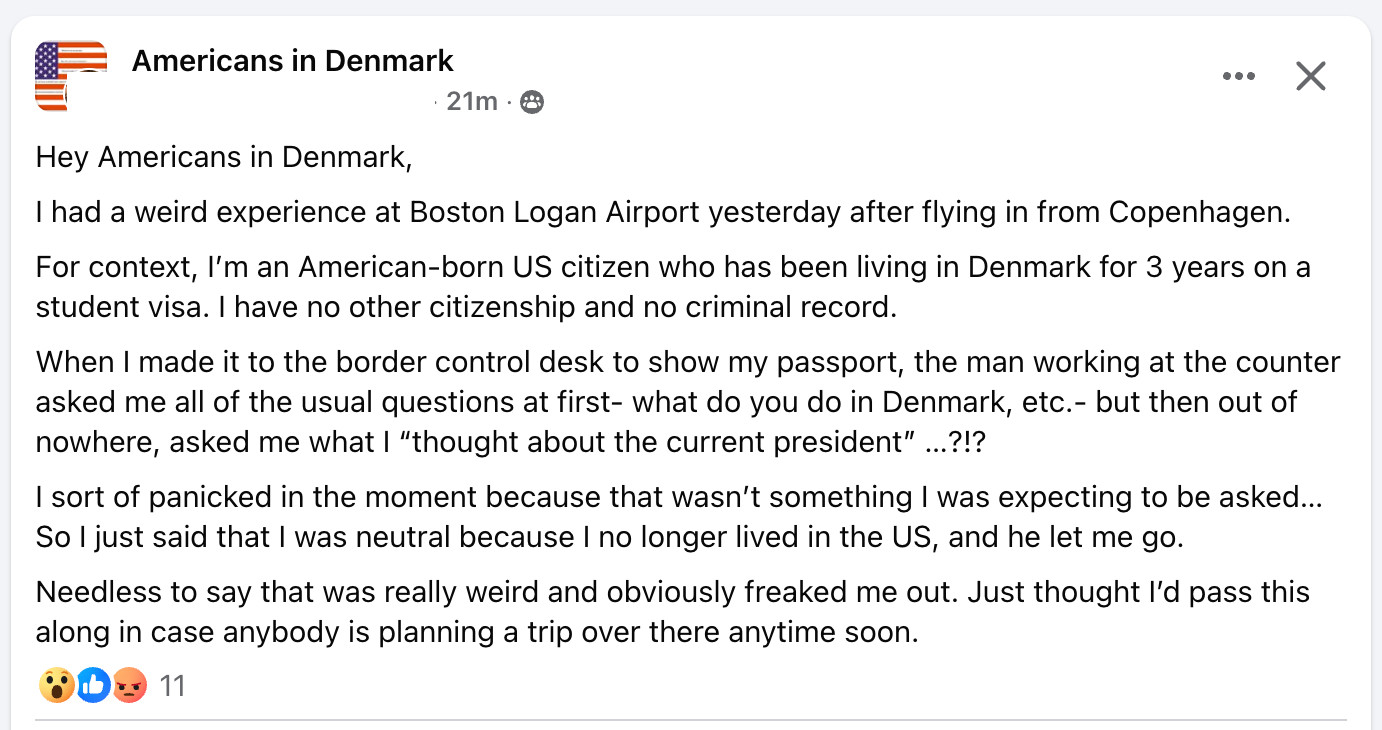Viewport: 1382px width, 730px height.
Task: Close the post with the X button
Action: 1310,76
